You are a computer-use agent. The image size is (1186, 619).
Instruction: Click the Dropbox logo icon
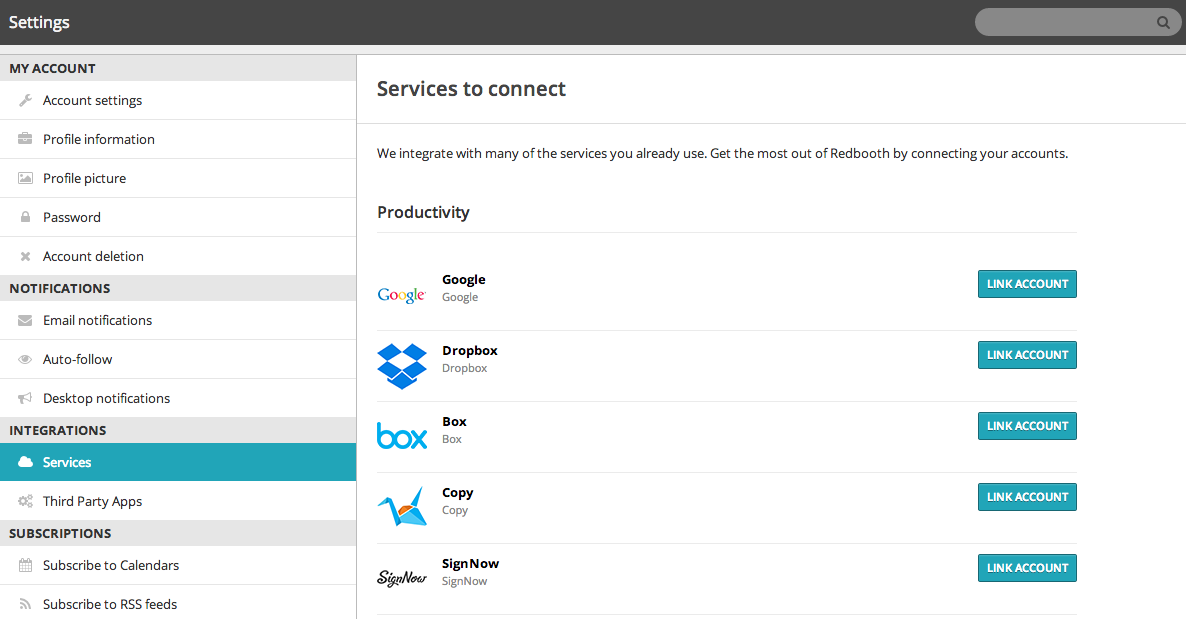click(402, 366)
